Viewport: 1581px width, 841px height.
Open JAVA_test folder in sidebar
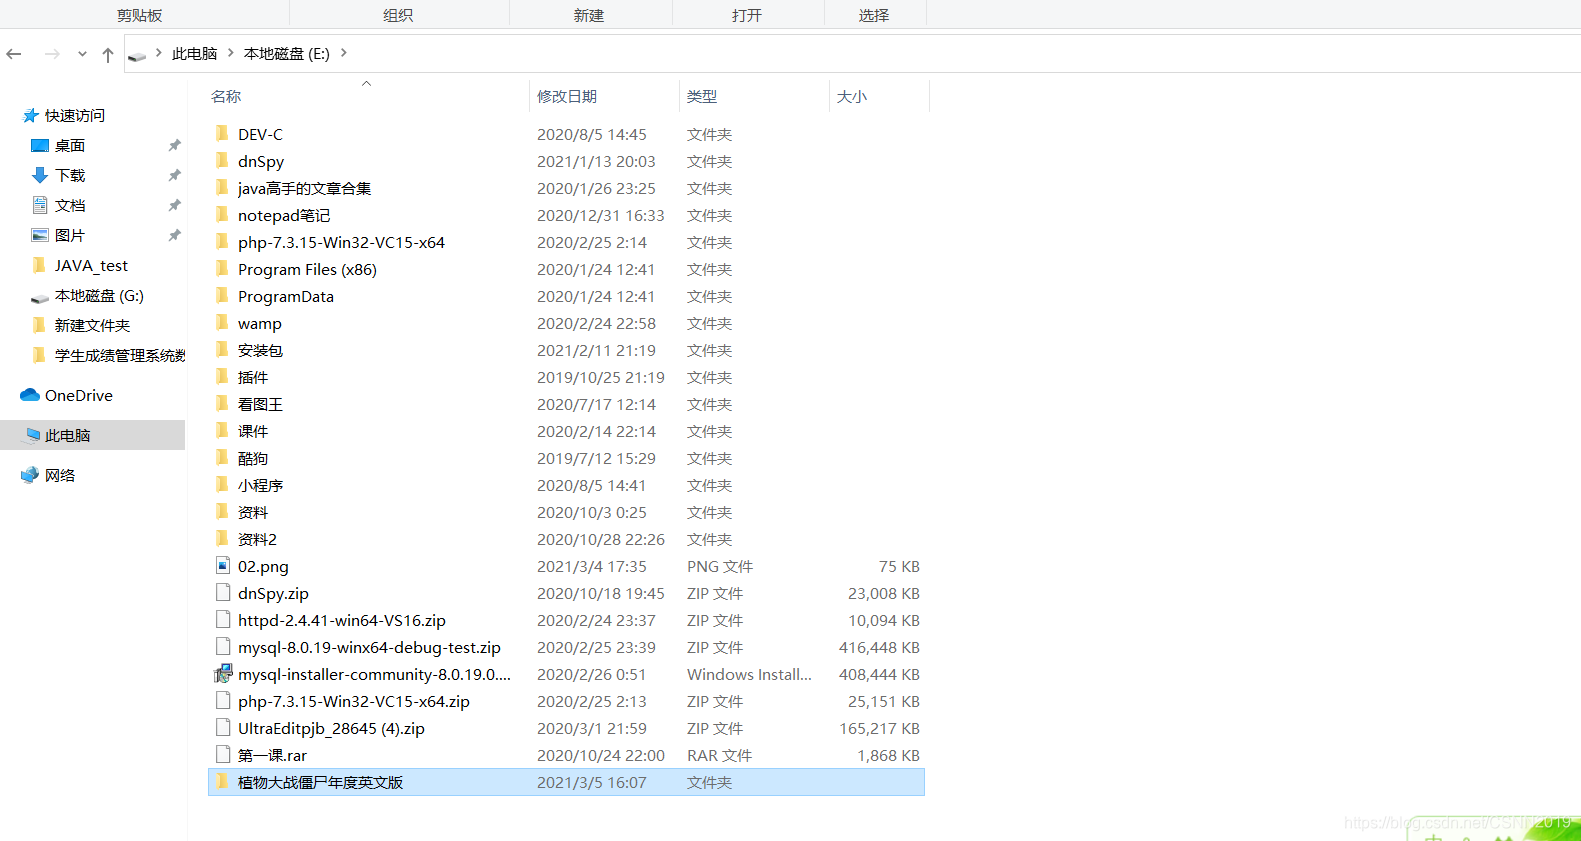point(91,266)
